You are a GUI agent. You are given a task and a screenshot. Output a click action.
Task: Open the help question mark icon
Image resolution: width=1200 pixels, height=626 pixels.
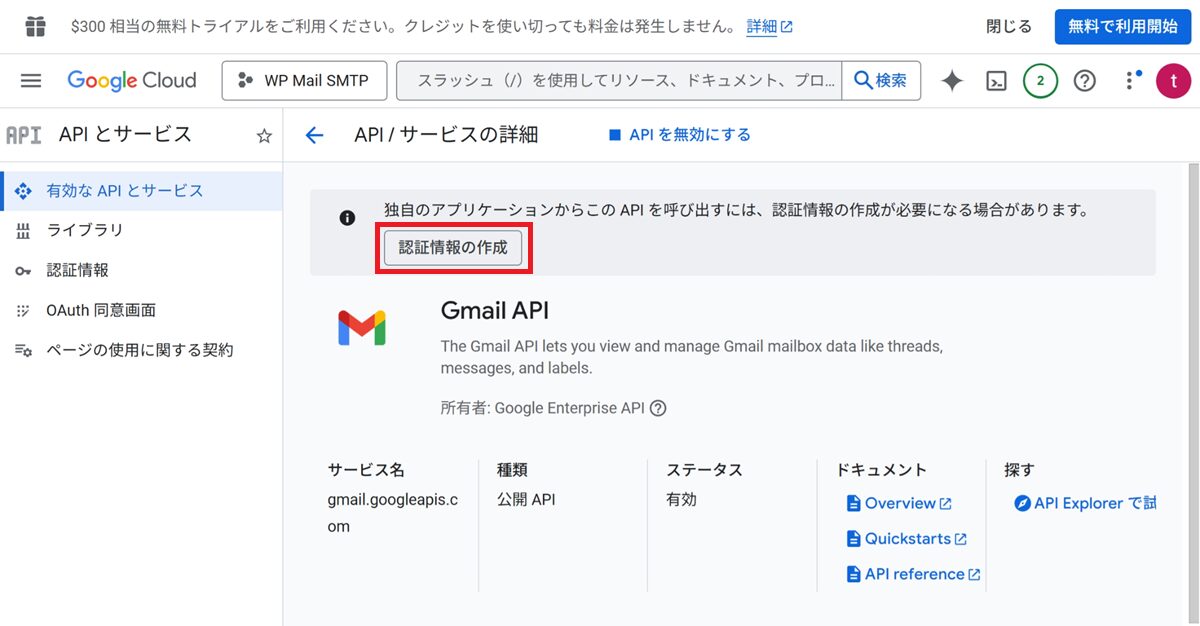1085,81
